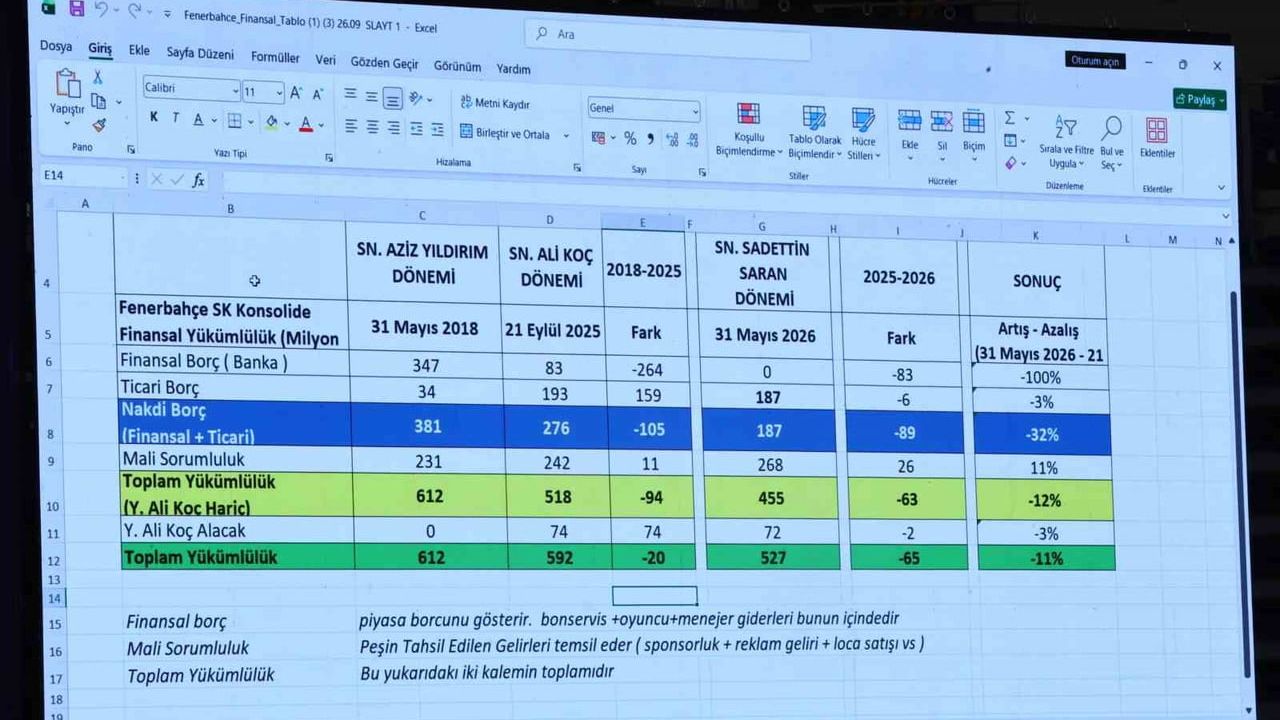Switch to the Veri tab
Image resolution: width=1280 pixels, height=720 pixels.
point(325,60)
